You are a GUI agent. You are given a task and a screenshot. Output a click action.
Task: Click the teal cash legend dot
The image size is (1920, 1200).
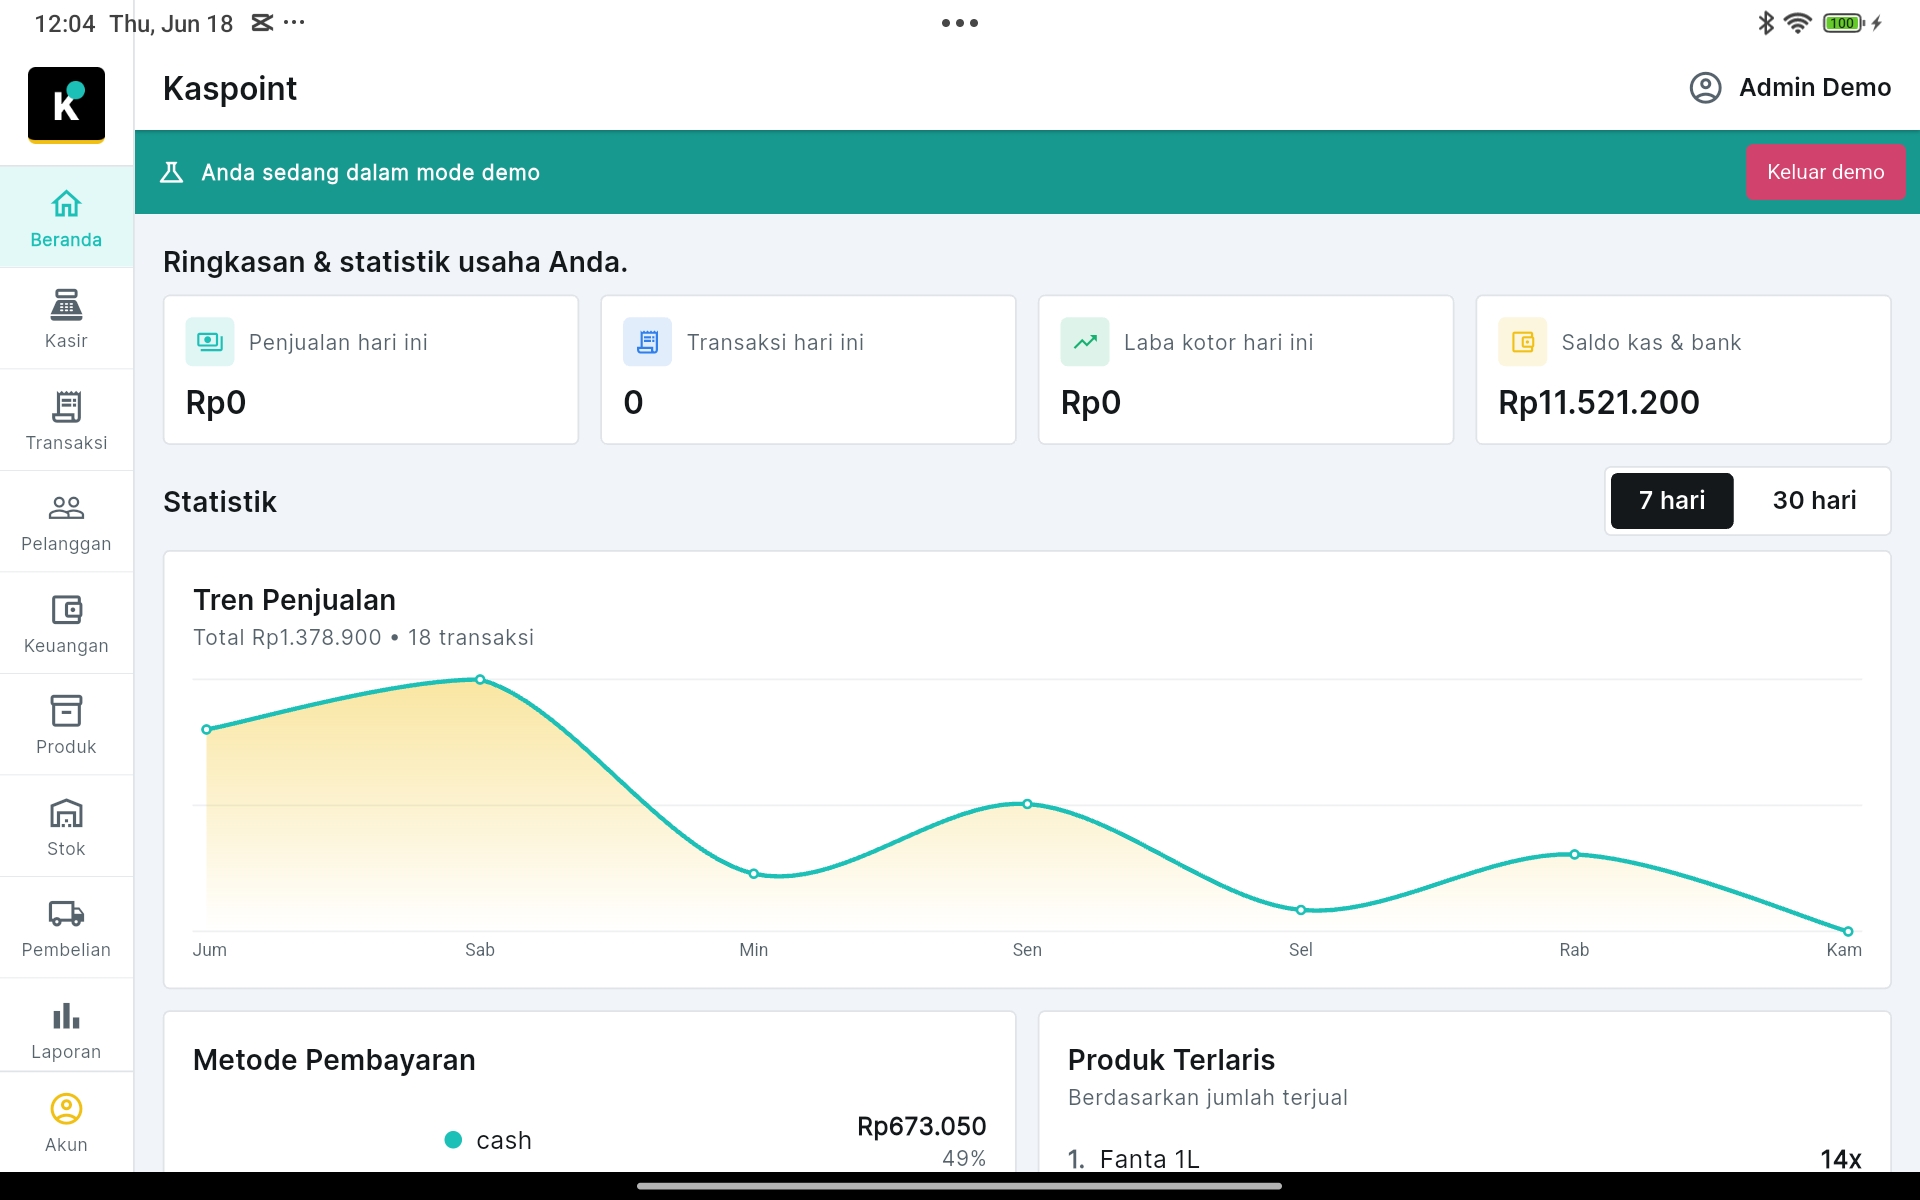tap(453, 1140)
